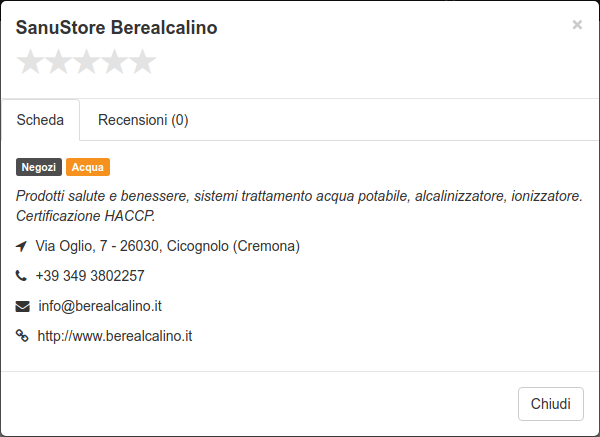Viewport: 600px width, 437px height.
Task: Click the phone number +39 349 3802257
Action: coord(90,276)
